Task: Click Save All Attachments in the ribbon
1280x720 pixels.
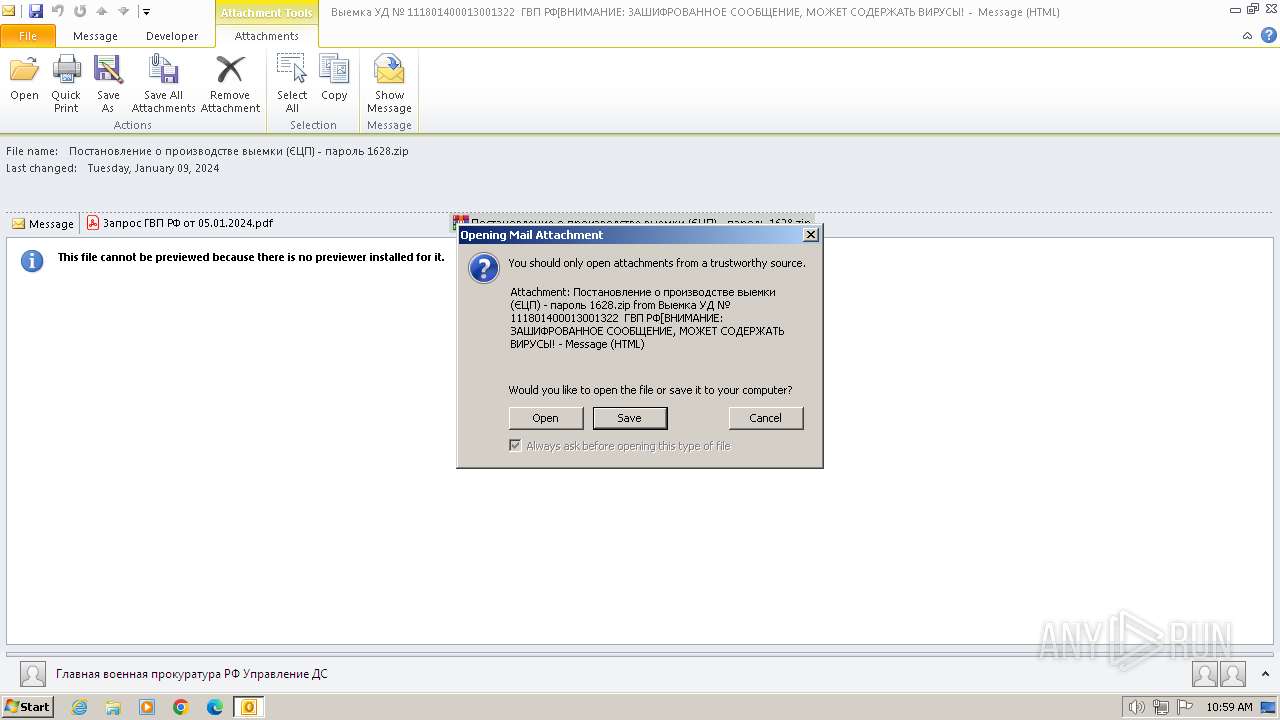Action: tap(163, 84)
